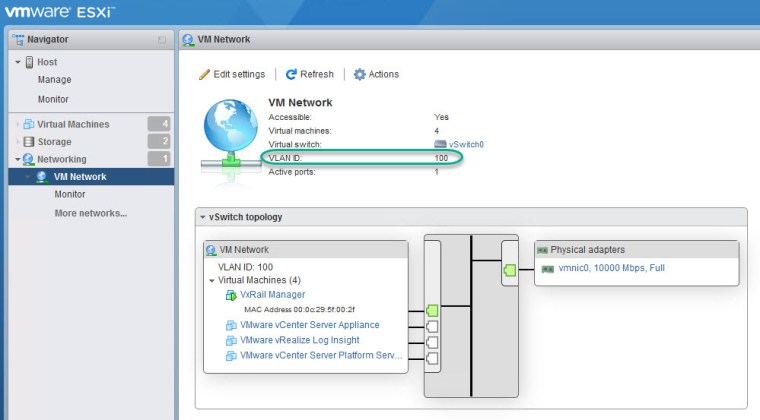Screen dimensions: 760x420
Task: Click the VxRail Manager VM icon
Action: (231, 295)
